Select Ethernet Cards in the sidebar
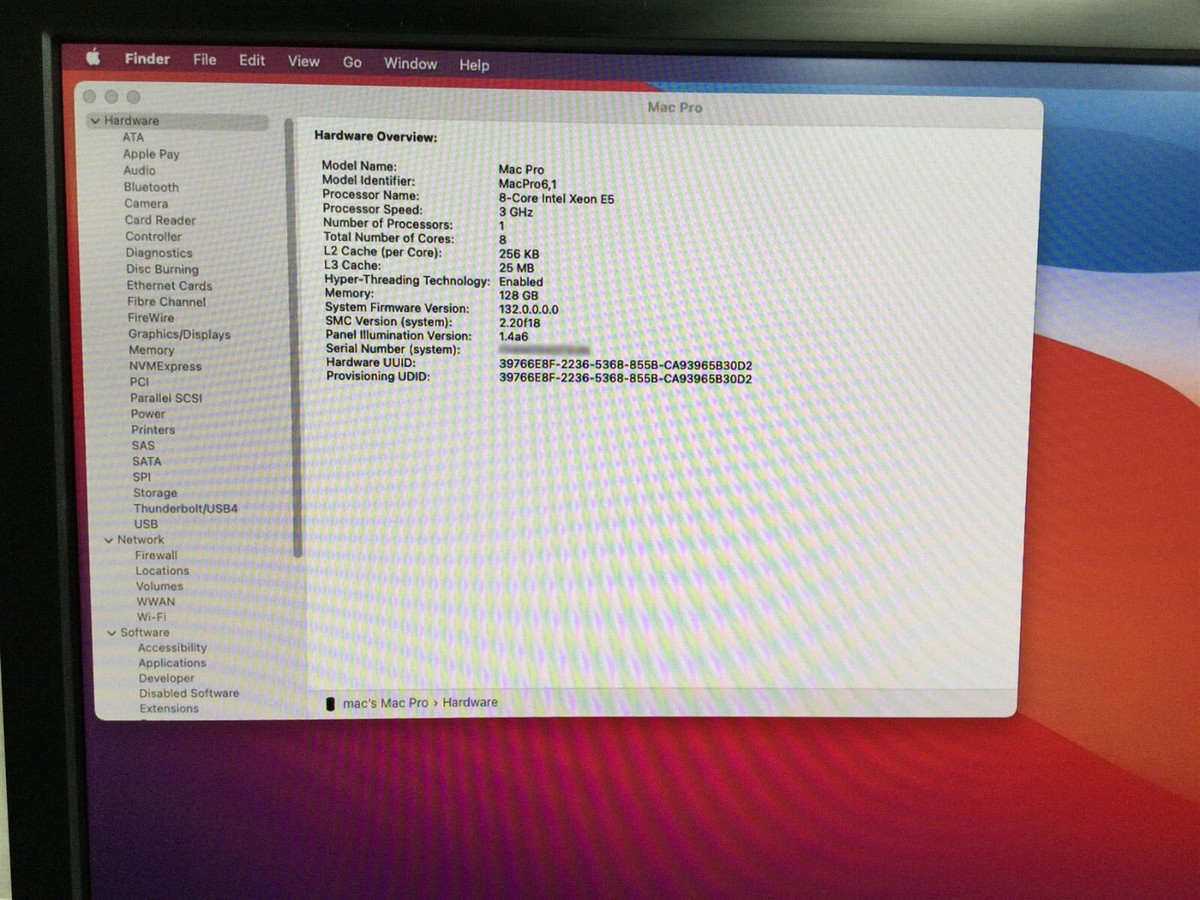 point(169,285)
